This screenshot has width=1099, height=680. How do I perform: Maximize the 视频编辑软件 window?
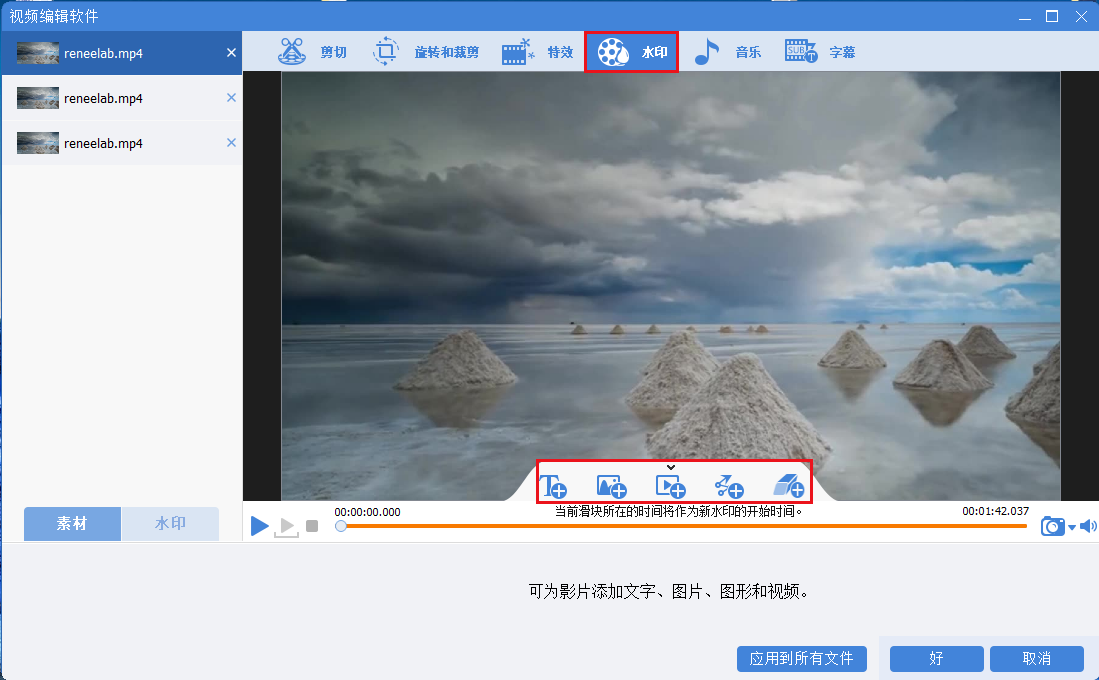coord(1052,16)
